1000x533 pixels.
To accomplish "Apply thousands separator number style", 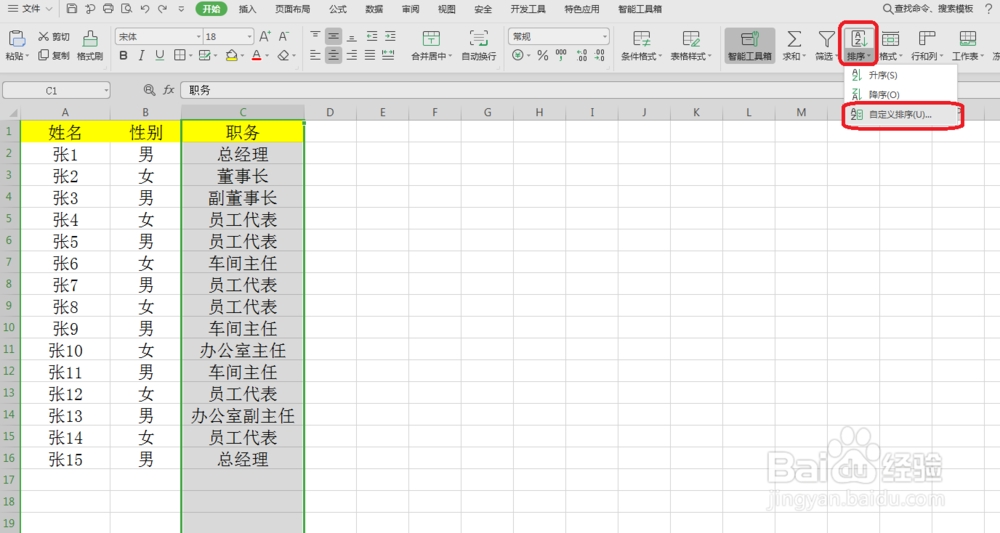I will coord(561,55).
